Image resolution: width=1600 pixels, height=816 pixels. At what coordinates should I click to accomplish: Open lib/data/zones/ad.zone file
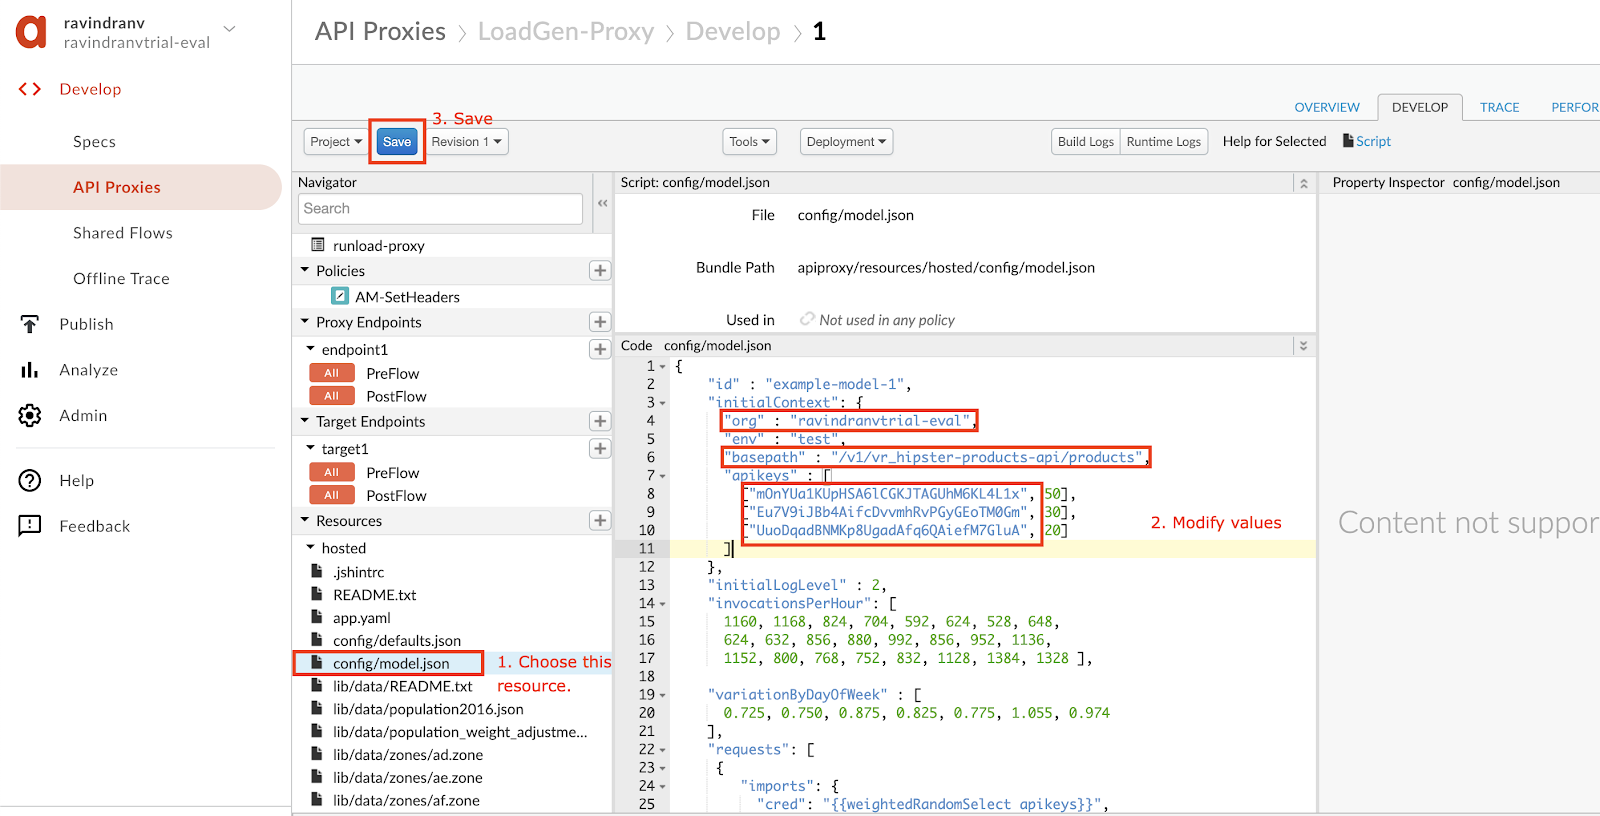point(408,755)
